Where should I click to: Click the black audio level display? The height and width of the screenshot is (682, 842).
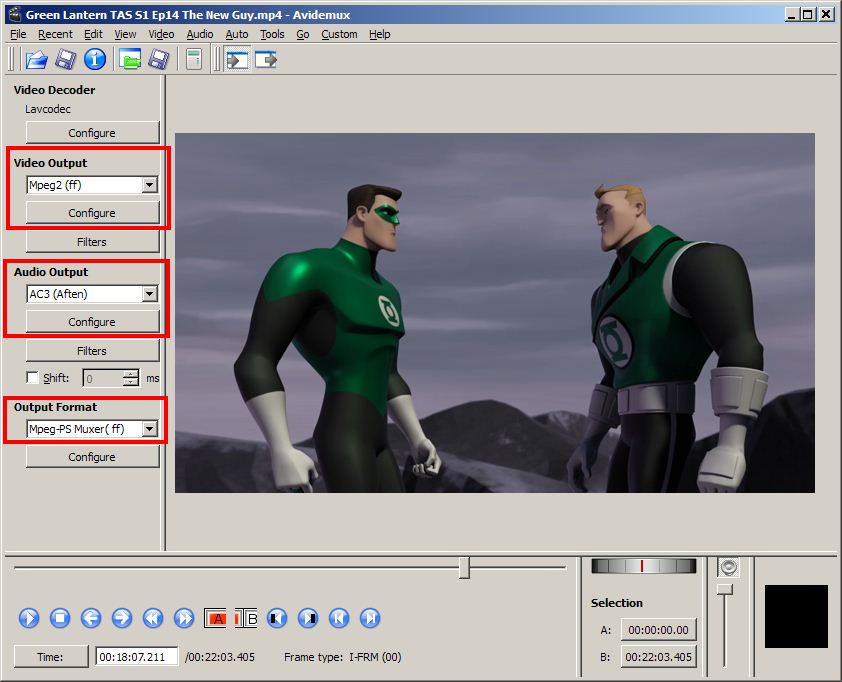pos(796,616)
